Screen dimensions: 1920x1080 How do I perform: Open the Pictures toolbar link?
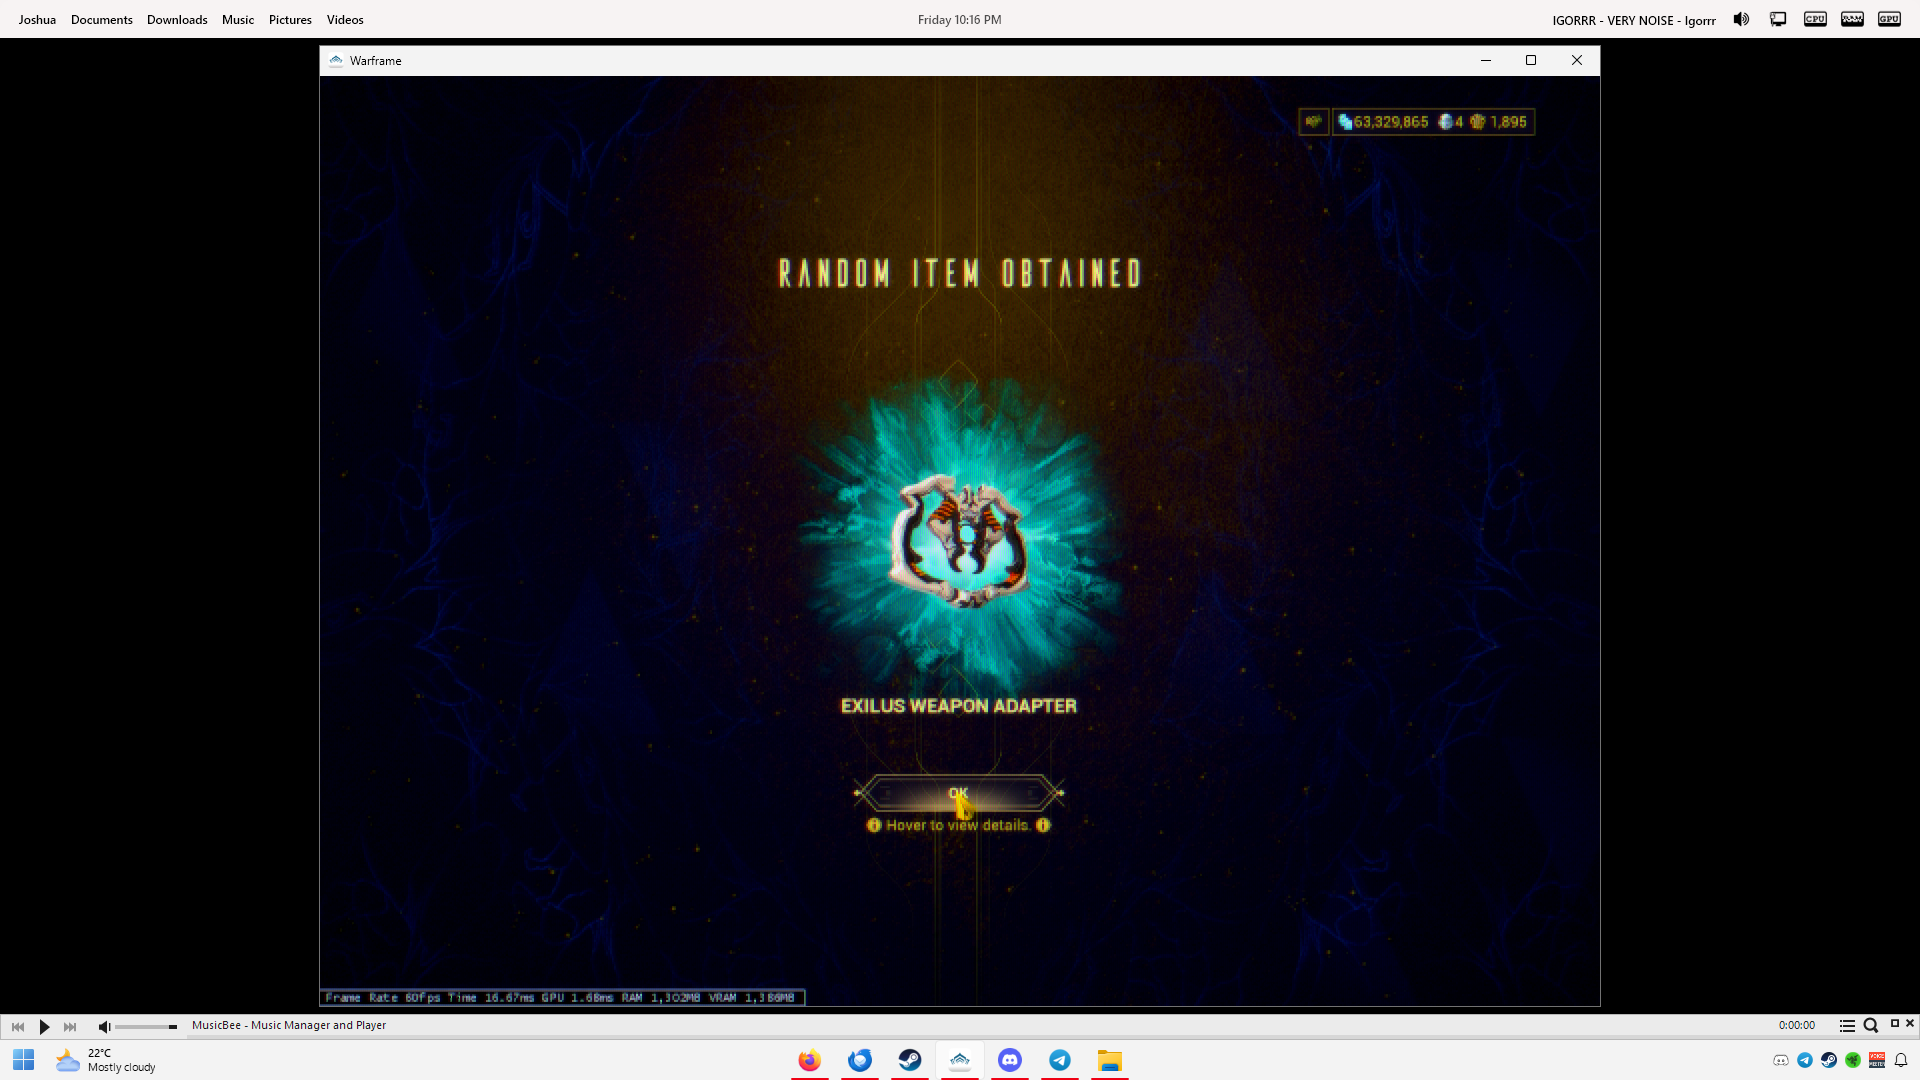click(290, 19)
